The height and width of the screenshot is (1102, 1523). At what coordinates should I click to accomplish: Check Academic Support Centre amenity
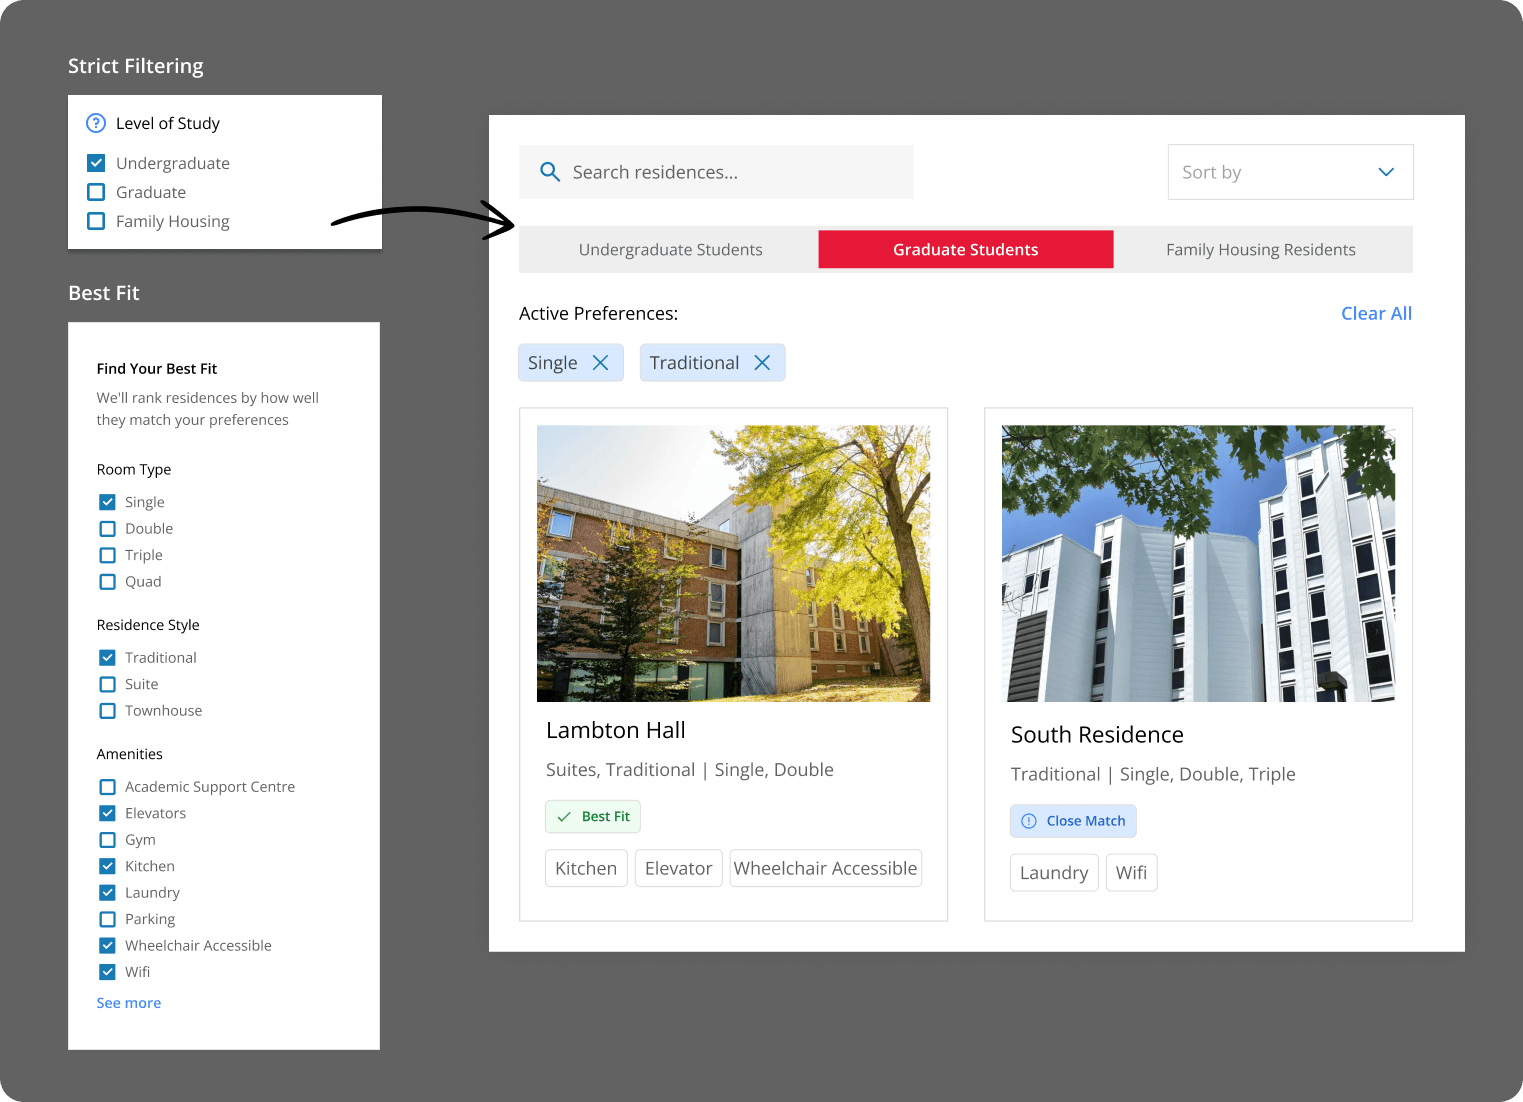(x=107, y=787)
